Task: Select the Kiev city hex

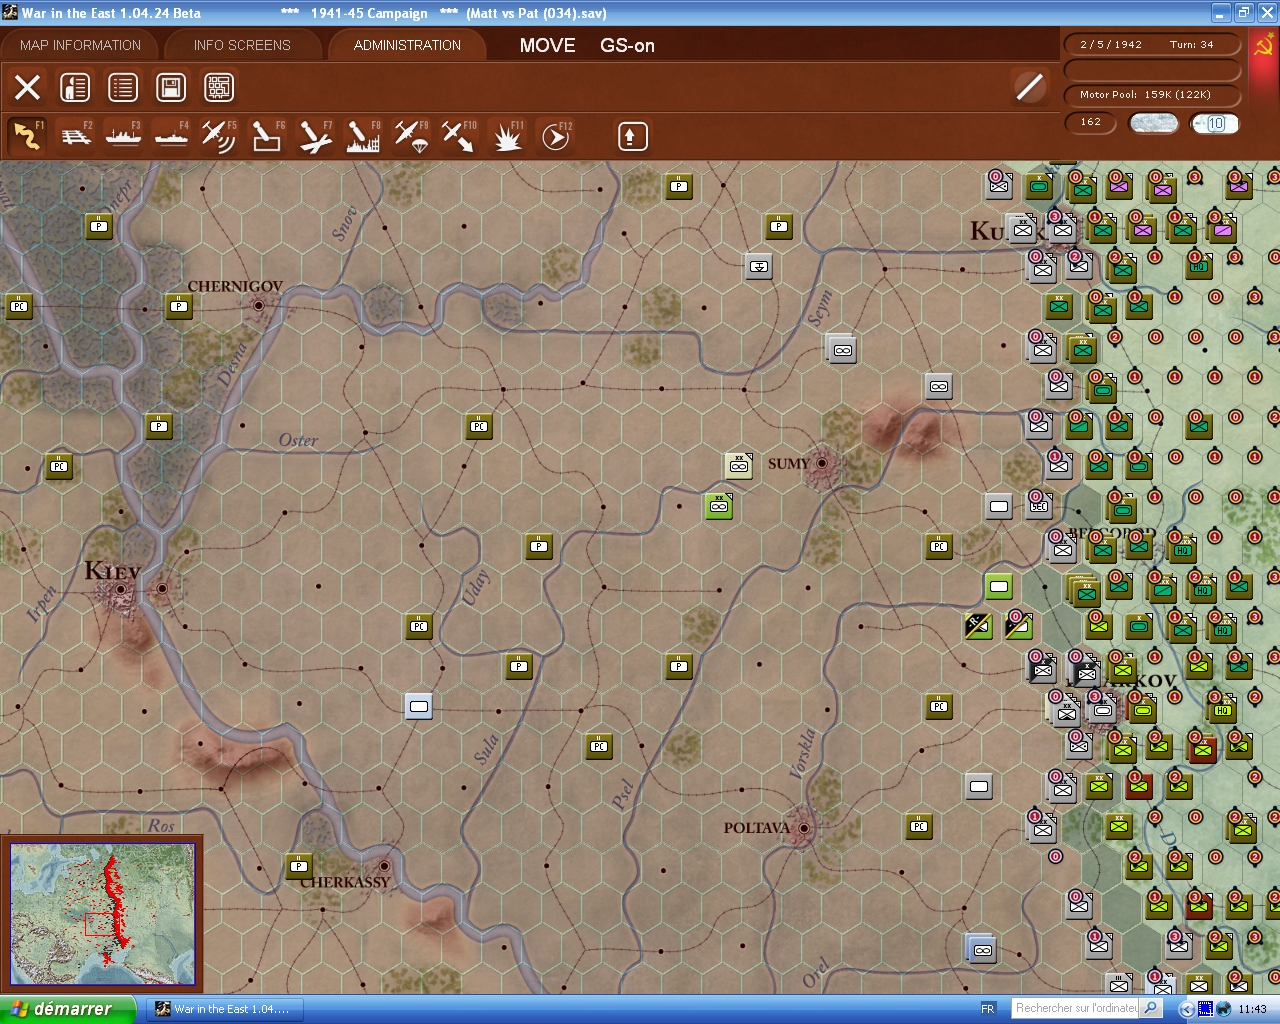Action: (121, 590)
